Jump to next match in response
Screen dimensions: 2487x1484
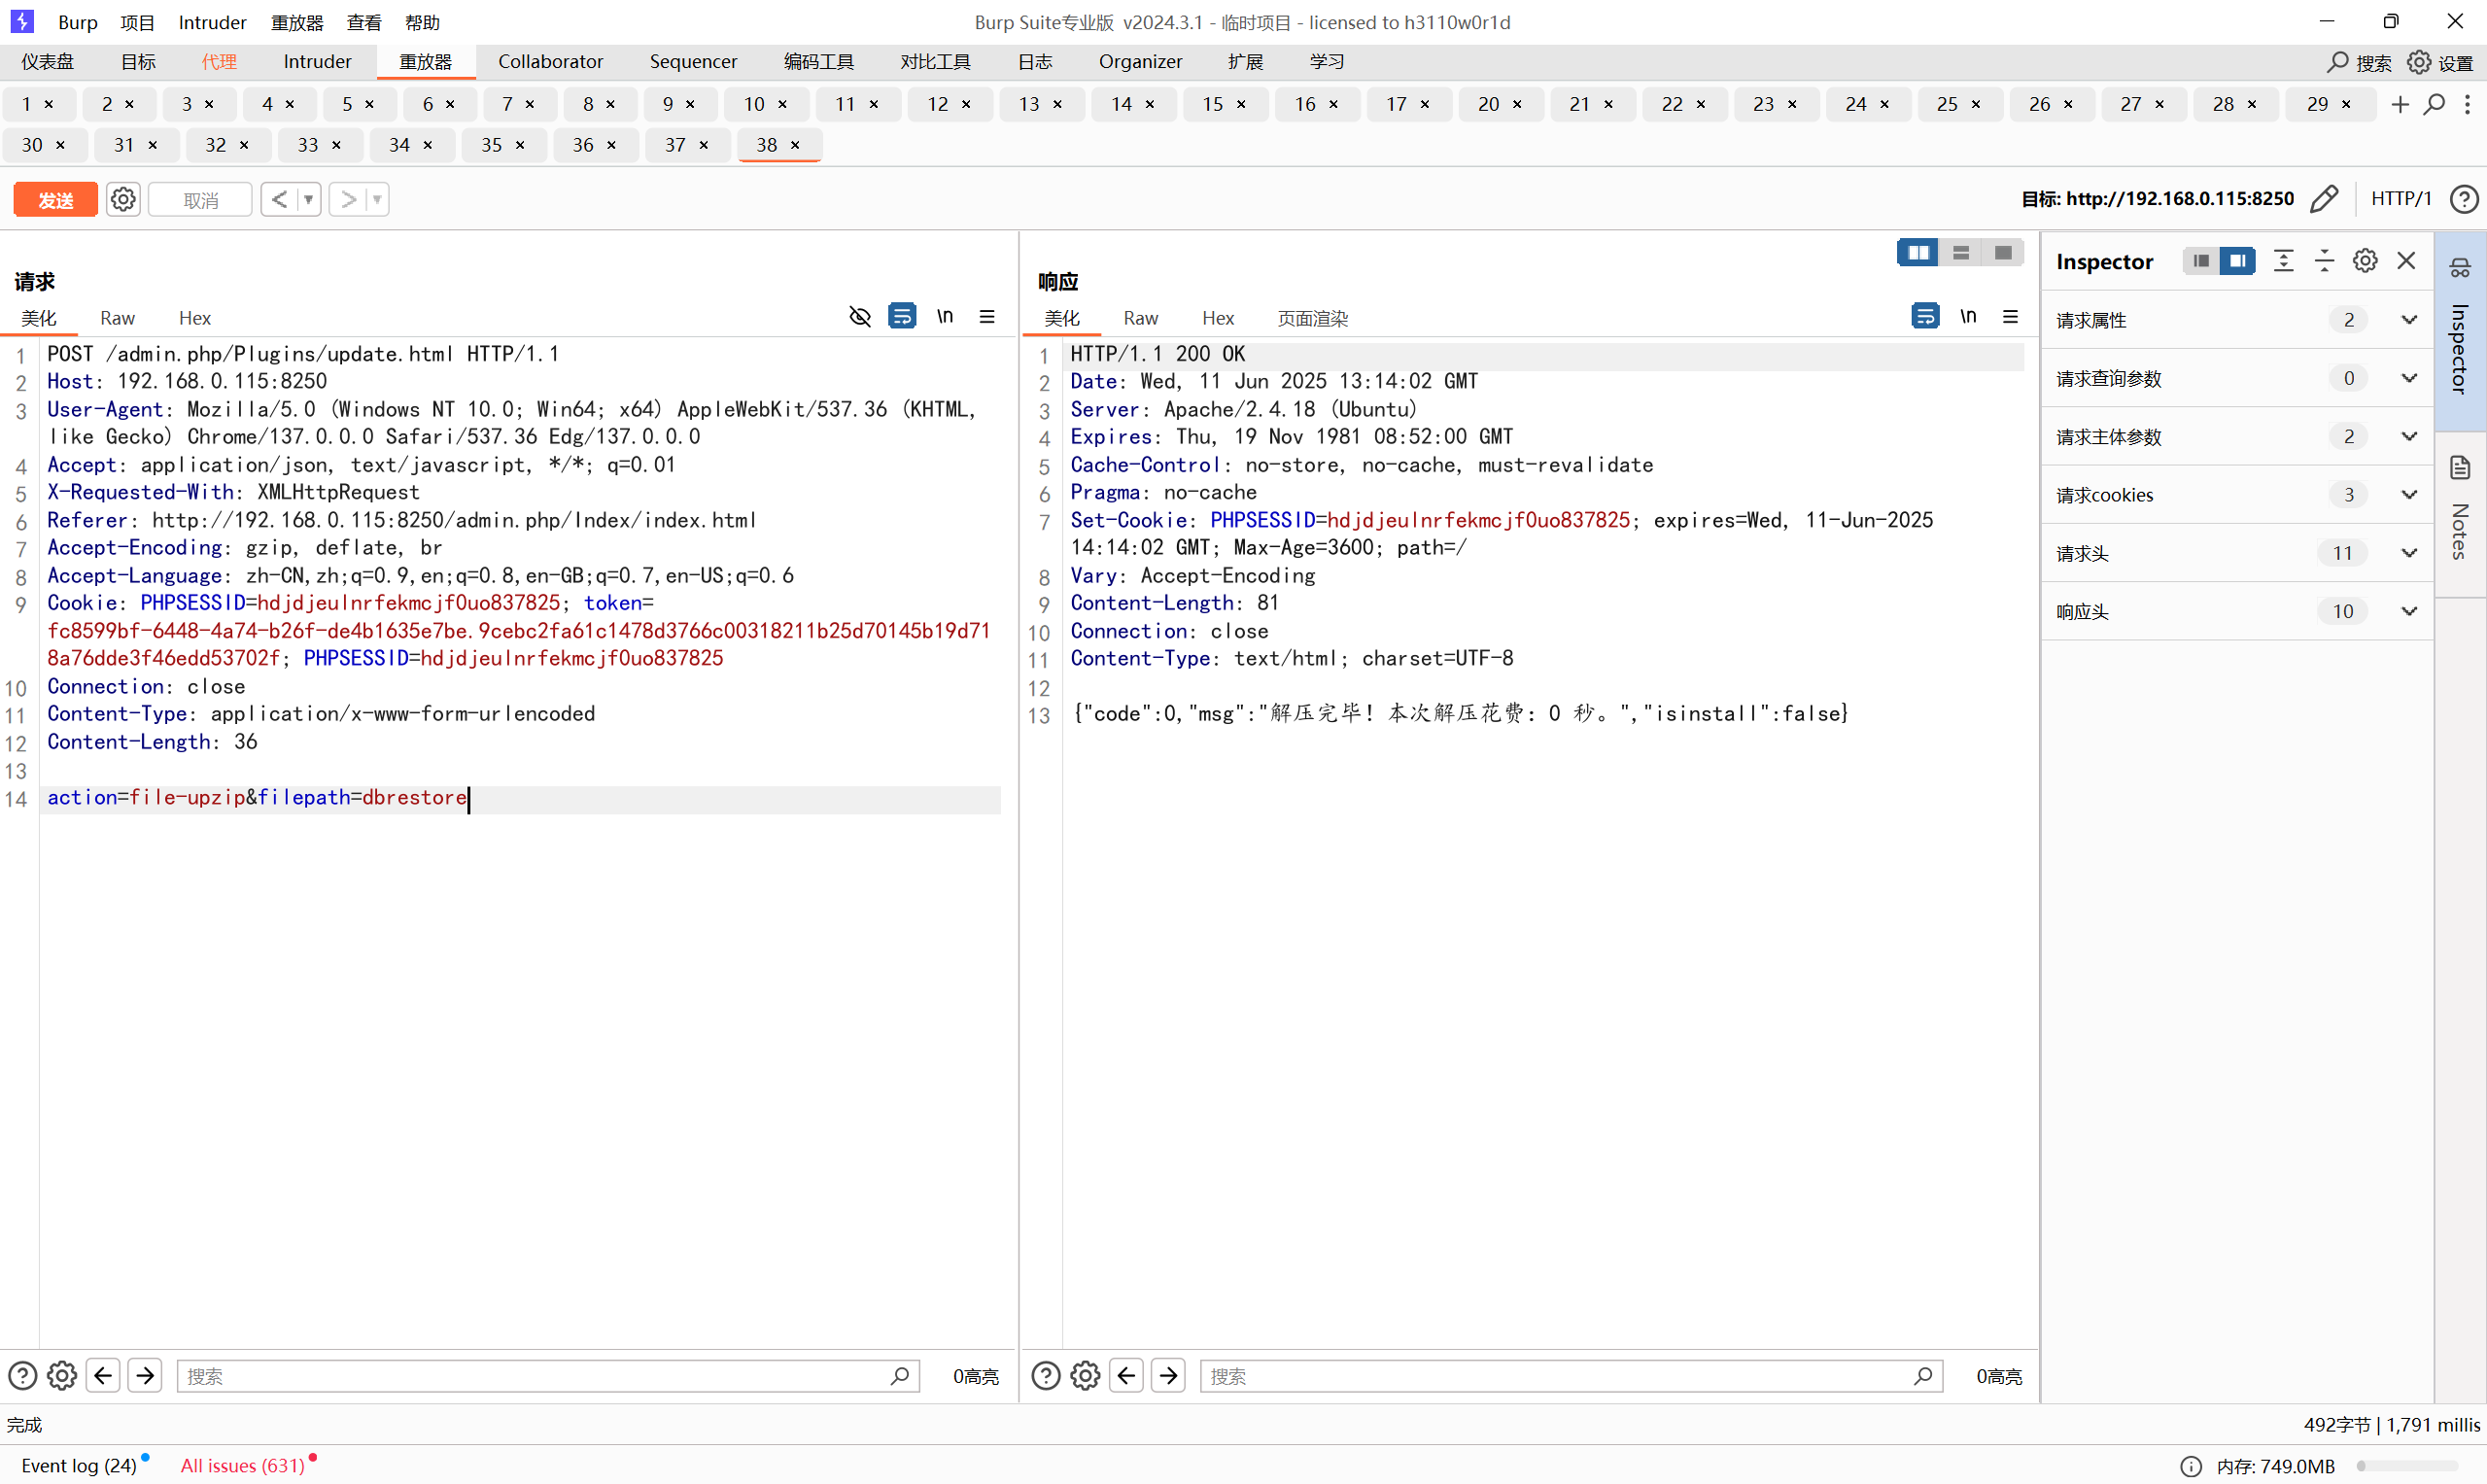[1168, 1375]
